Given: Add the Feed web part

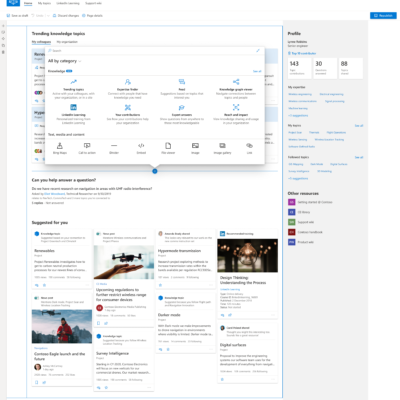Looking at the screenshot, I should click(182, 89).
